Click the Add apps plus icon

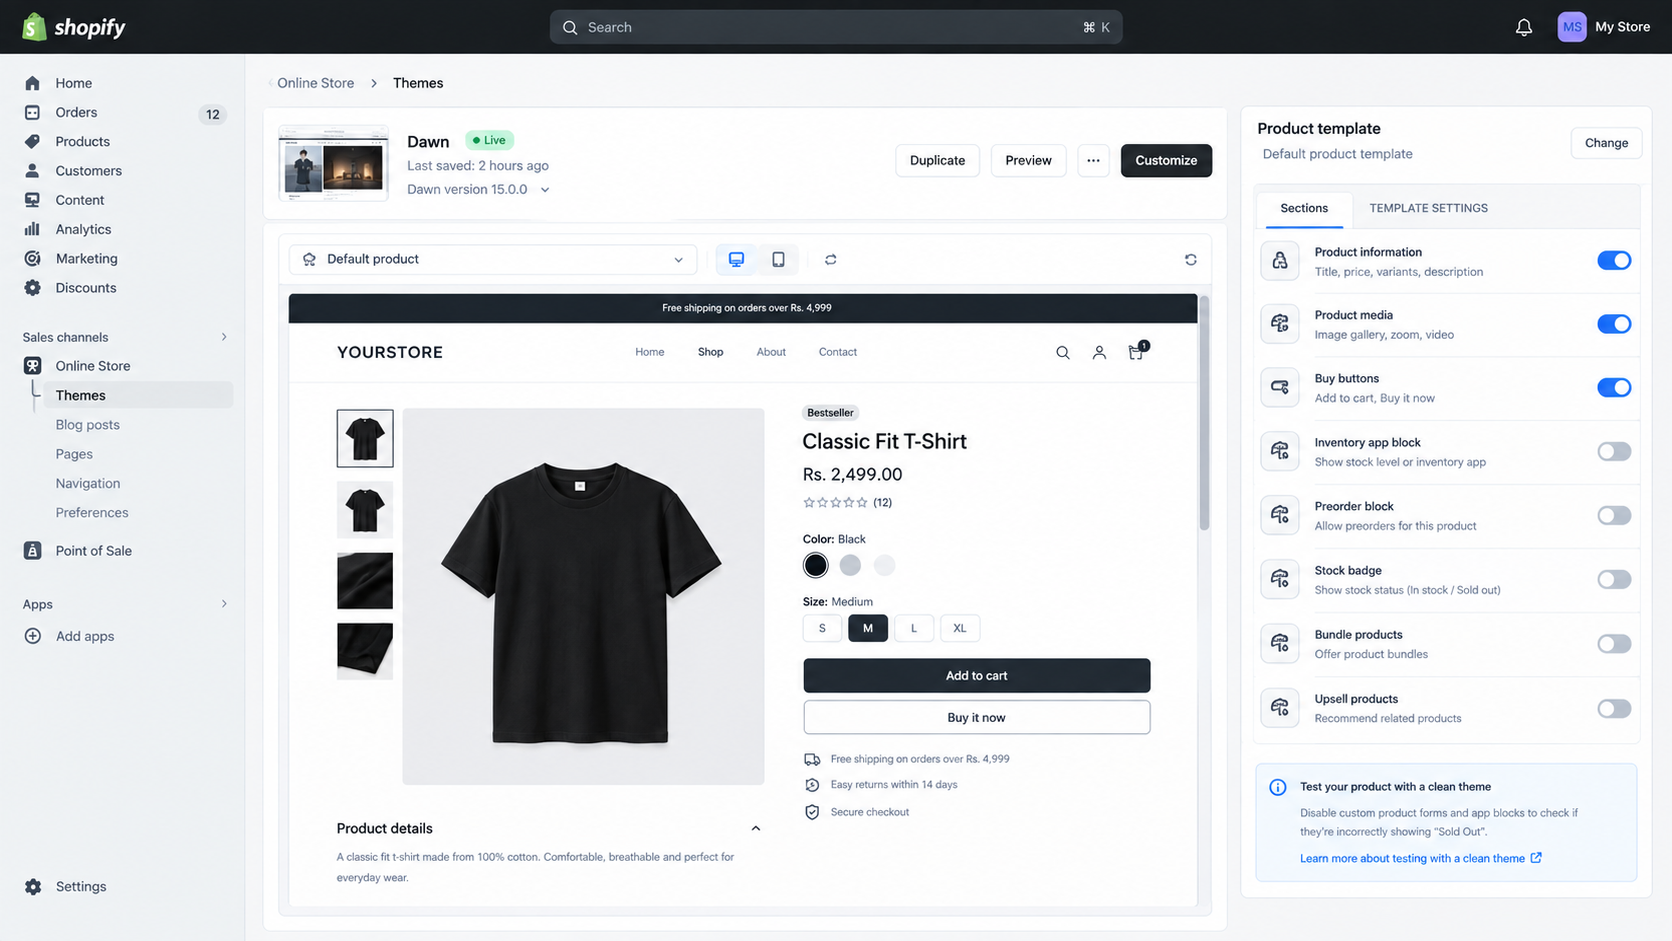(x=33, y=636)
